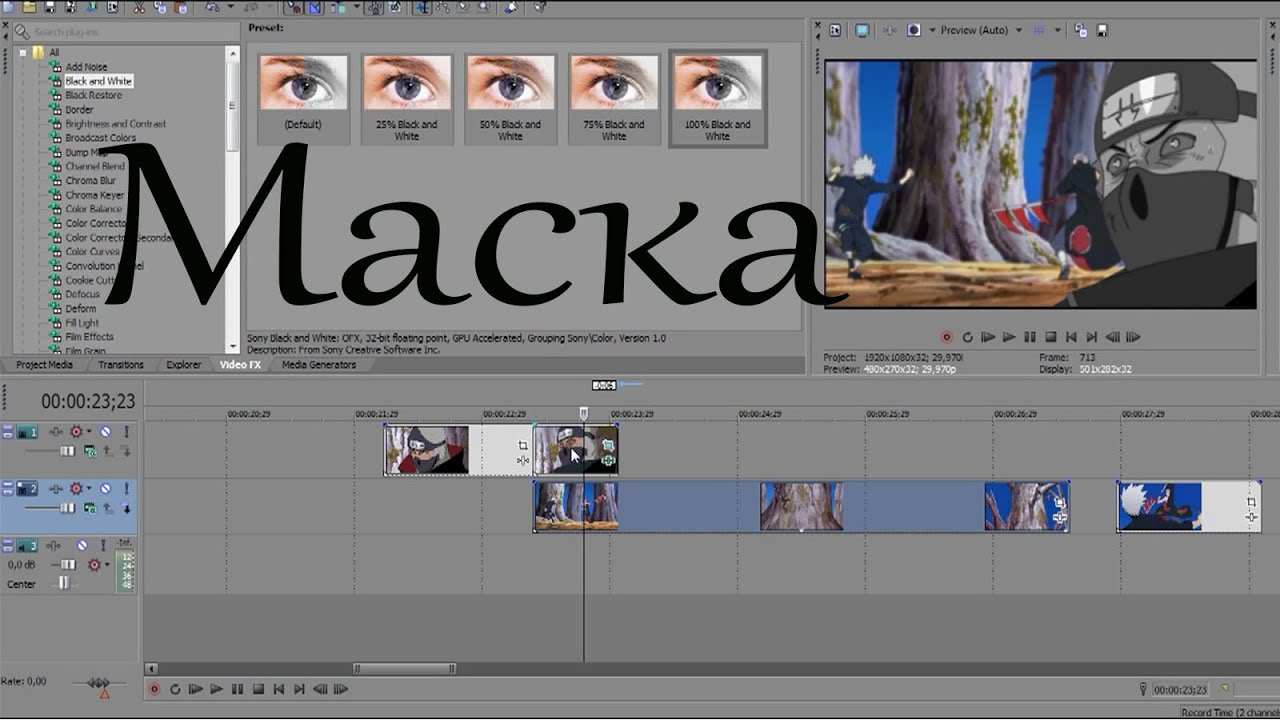Open Video Output FX in preview toolbar

pyautogui.click(x=889, y=30)
